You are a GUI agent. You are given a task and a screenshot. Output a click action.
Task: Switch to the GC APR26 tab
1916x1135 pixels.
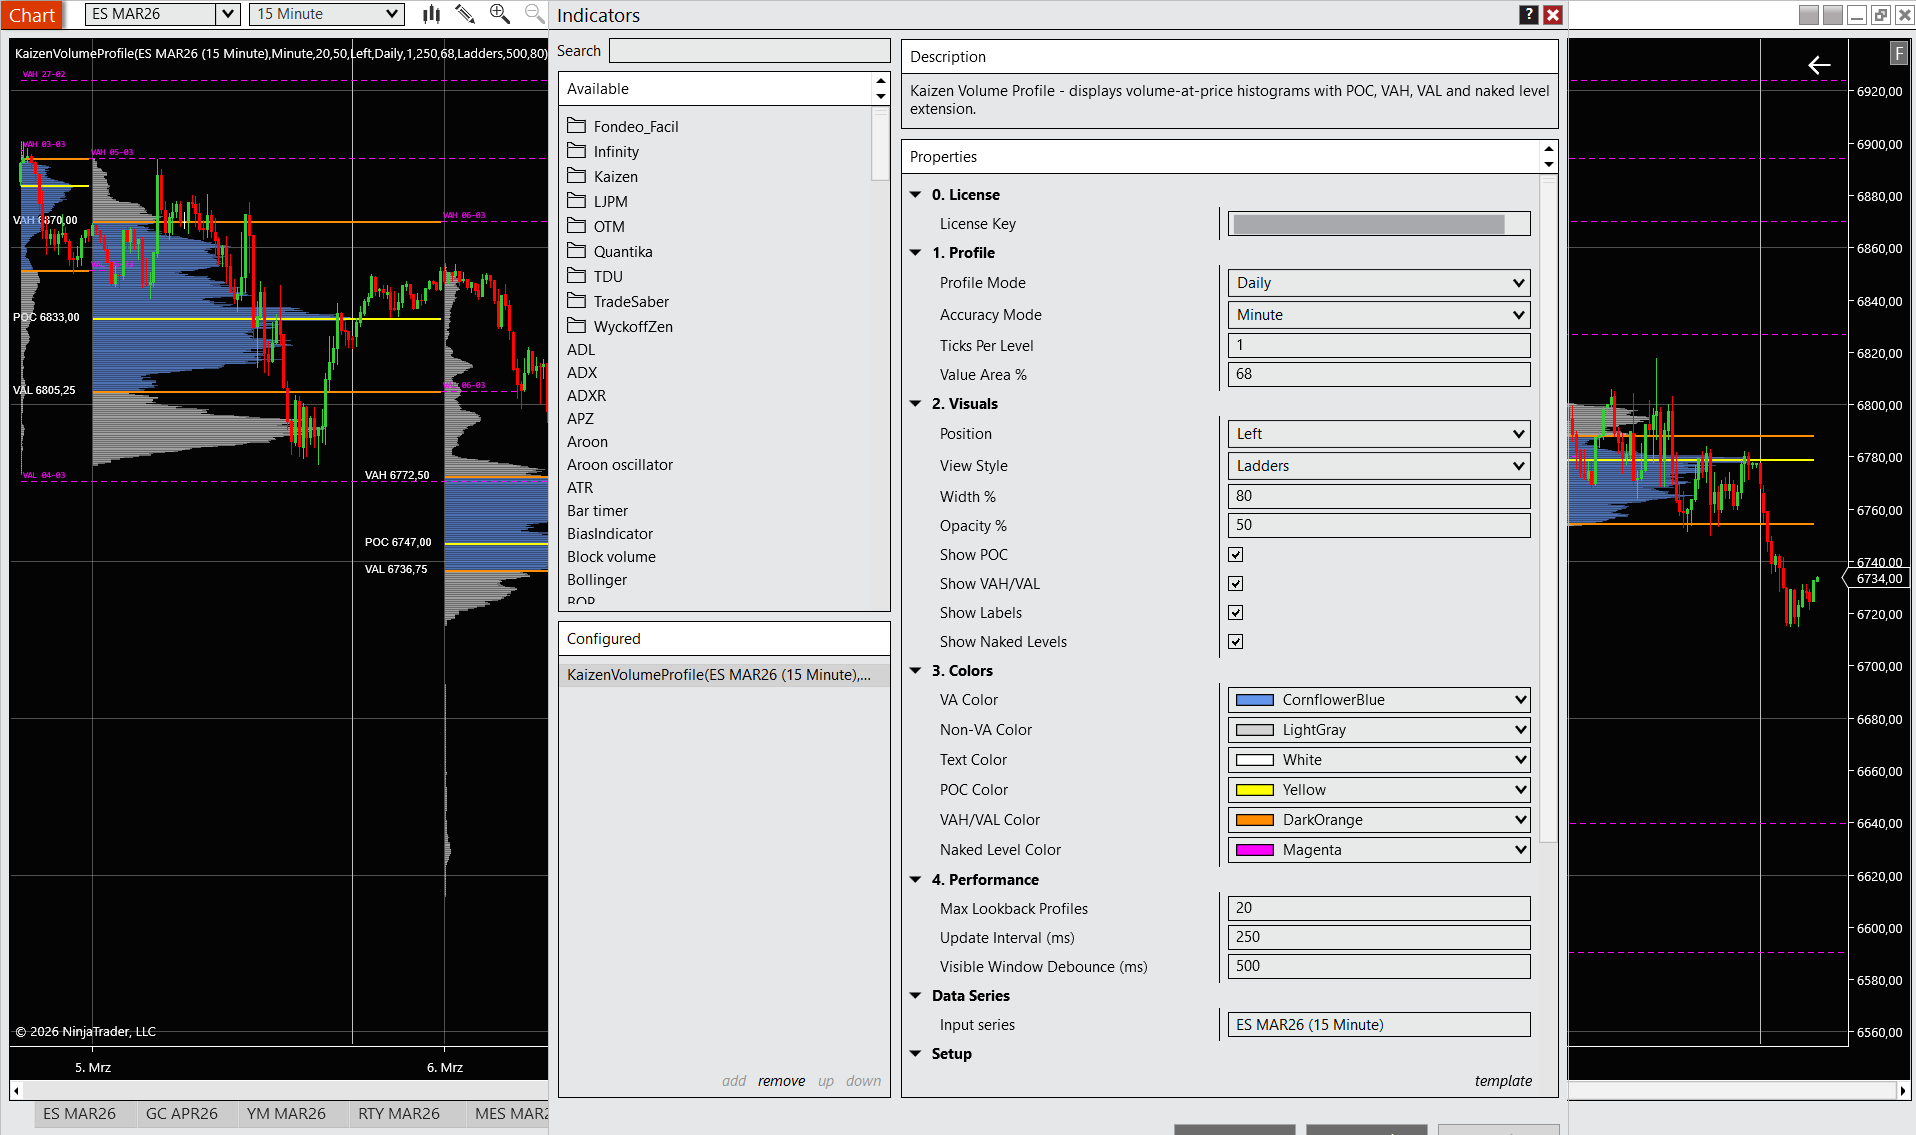tap(181, 1113)
